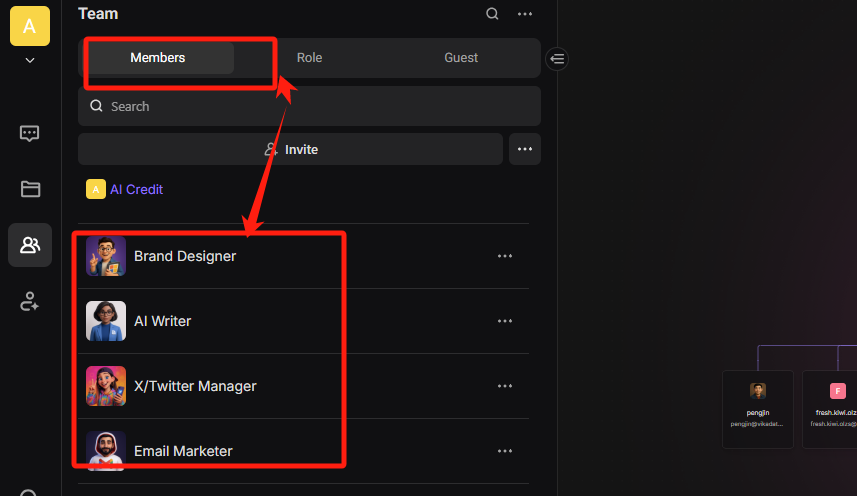Open more options next to Invite button
The height and width of the screenshot is (496, 857).
[x=525, y=149]
